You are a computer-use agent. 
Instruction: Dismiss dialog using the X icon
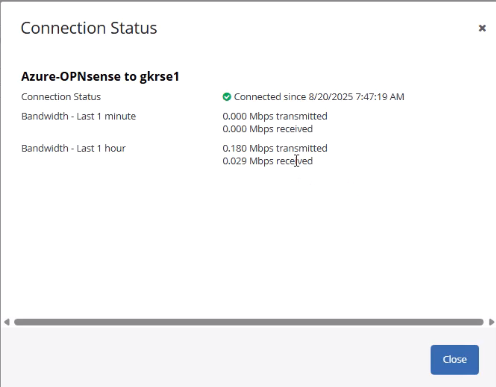482,28
